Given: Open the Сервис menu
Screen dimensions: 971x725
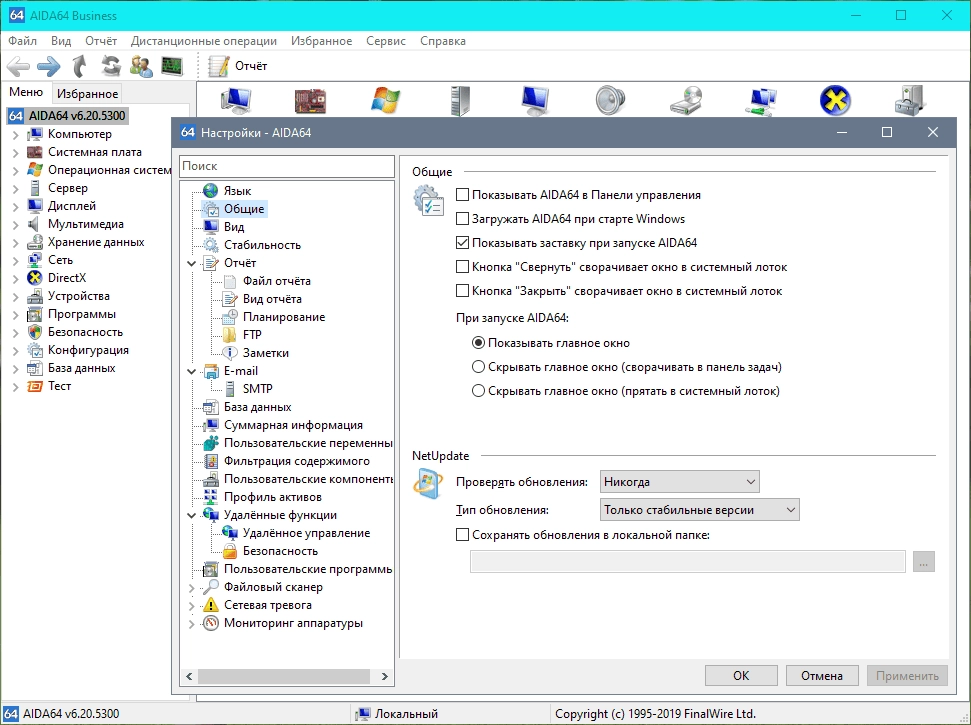Looking at the screenshot, I should pos(386,41).
